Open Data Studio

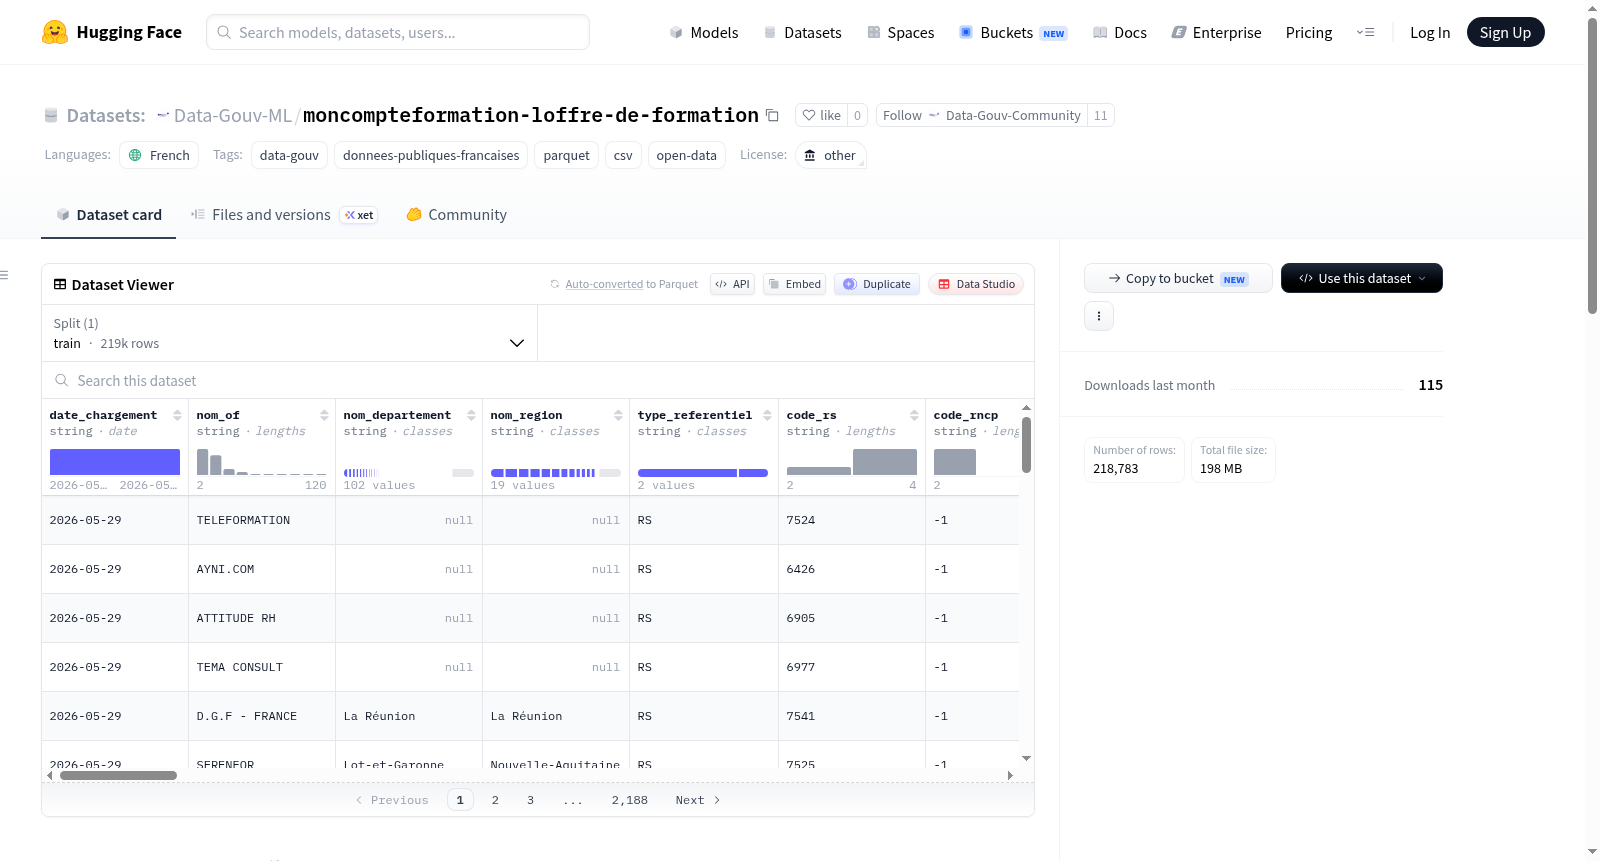click(x=976, y=284)
